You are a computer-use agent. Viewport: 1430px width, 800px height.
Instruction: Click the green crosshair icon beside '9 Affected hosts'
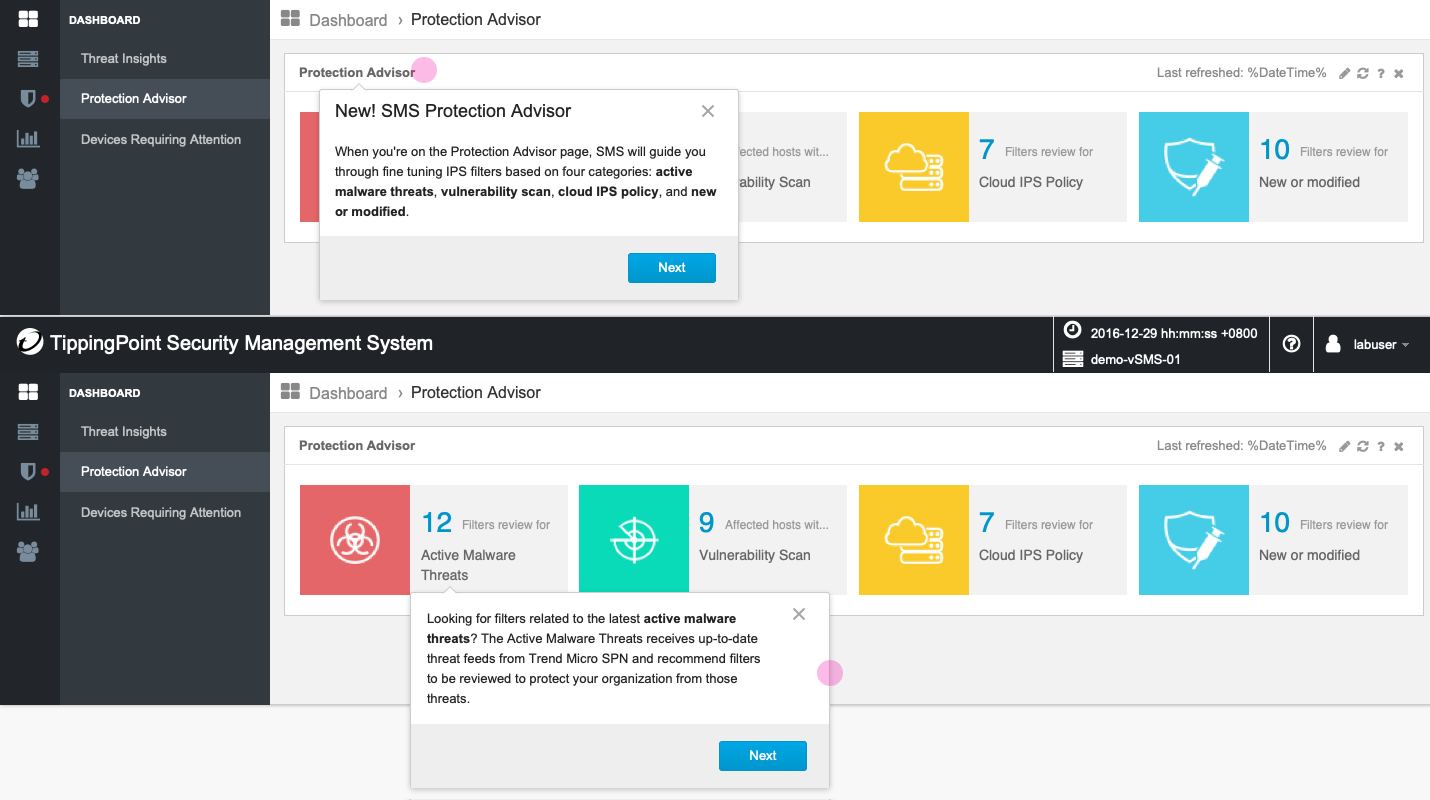point(634,540)
